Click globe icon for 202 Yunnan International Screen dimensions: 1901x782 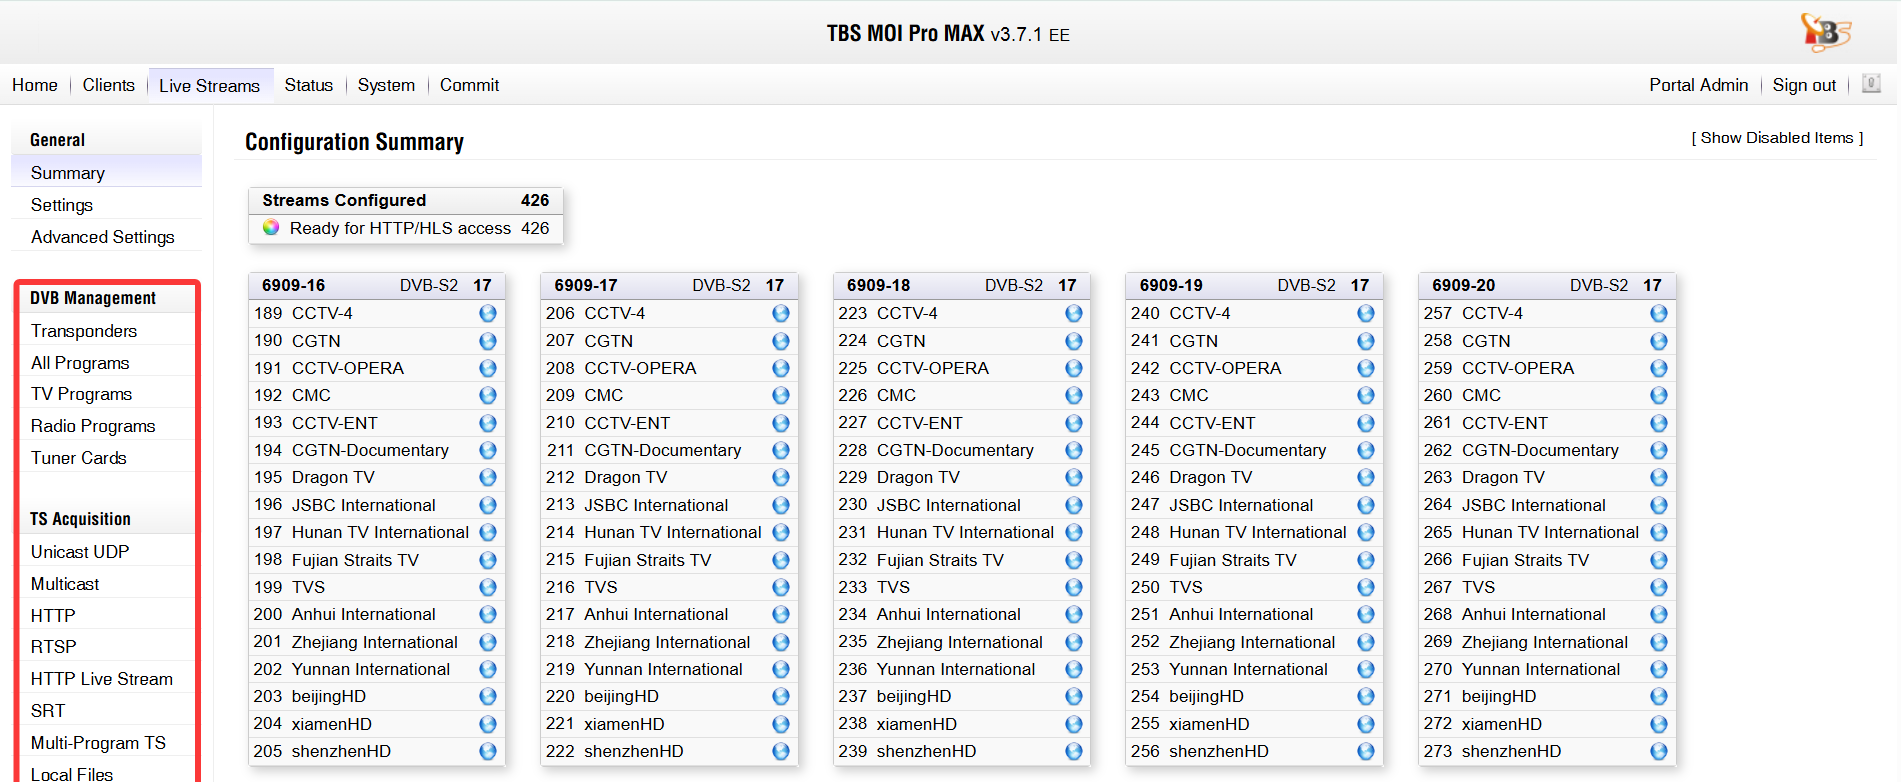pos(488,669)
